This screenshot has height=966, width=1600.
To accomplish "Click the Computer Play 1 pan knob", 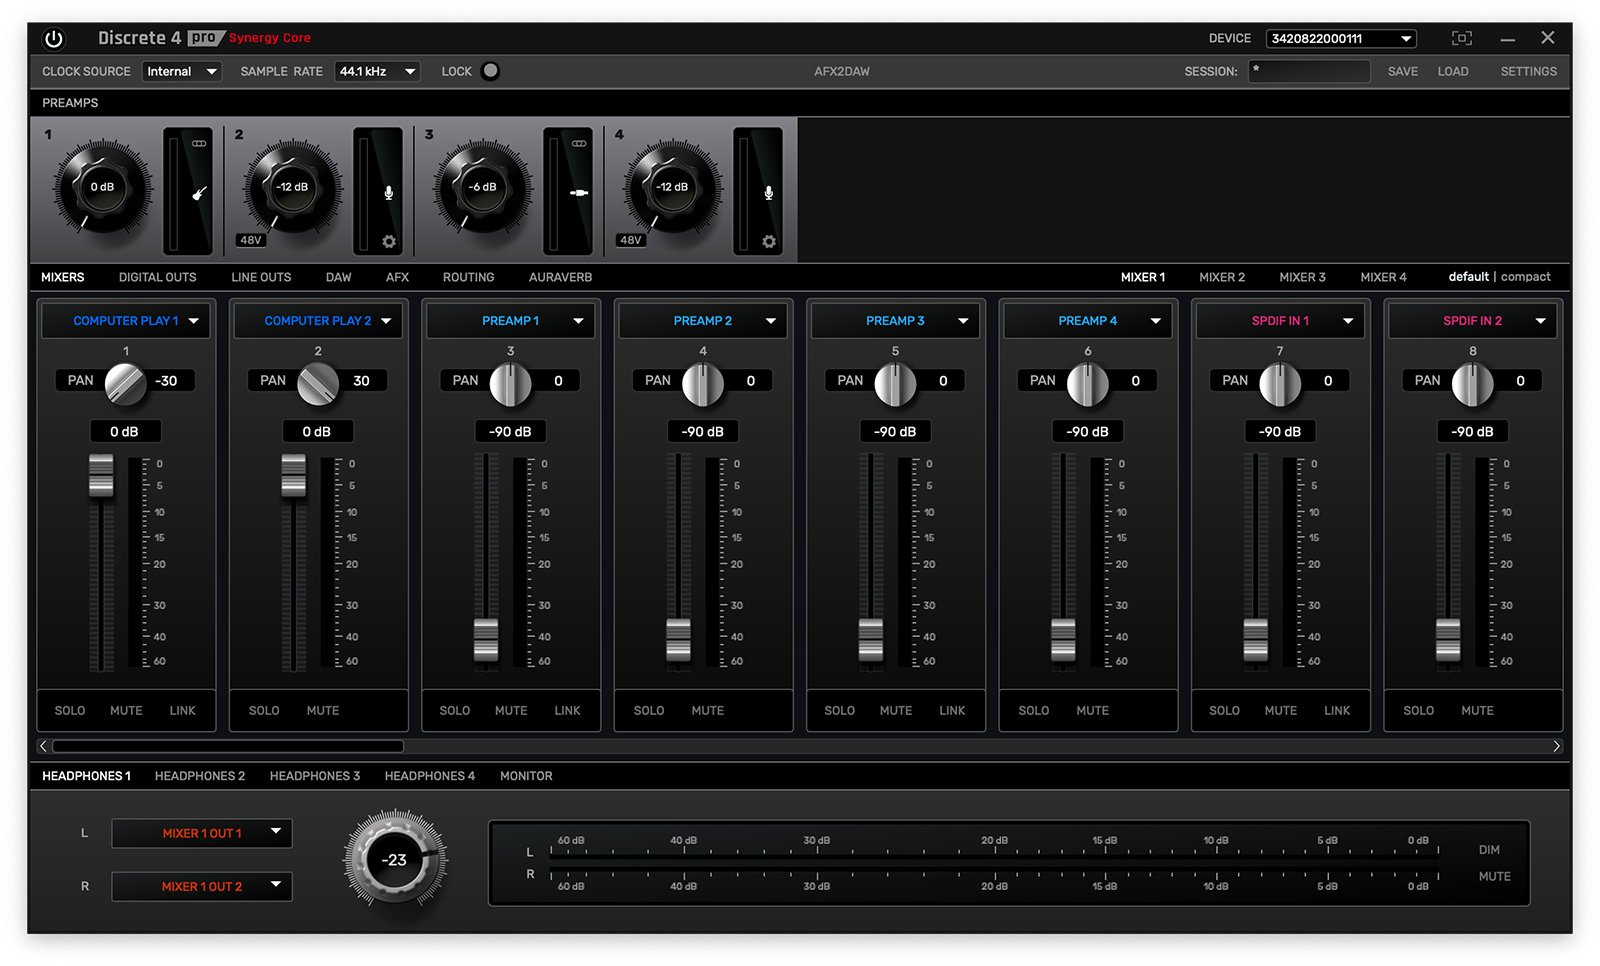I will tap(125, 384).
